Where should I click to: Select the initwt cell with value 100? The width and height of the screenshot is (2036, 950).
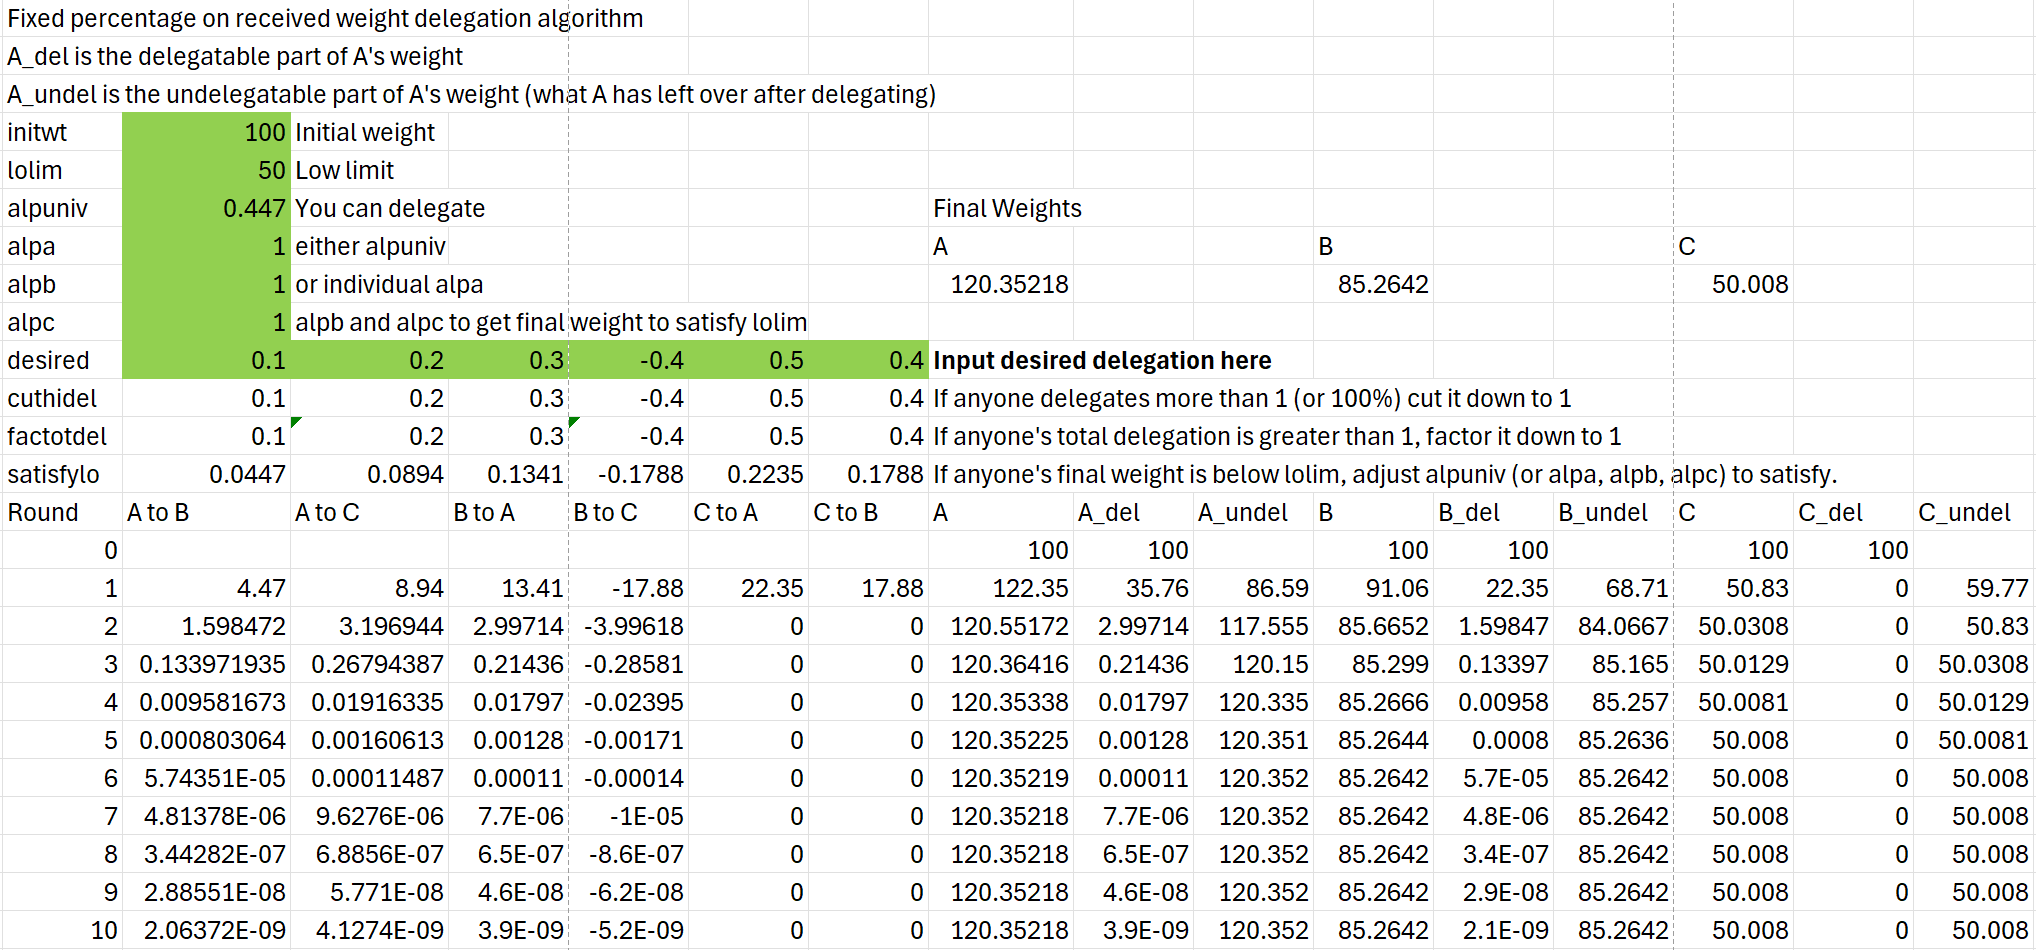[x=206, y=132]
